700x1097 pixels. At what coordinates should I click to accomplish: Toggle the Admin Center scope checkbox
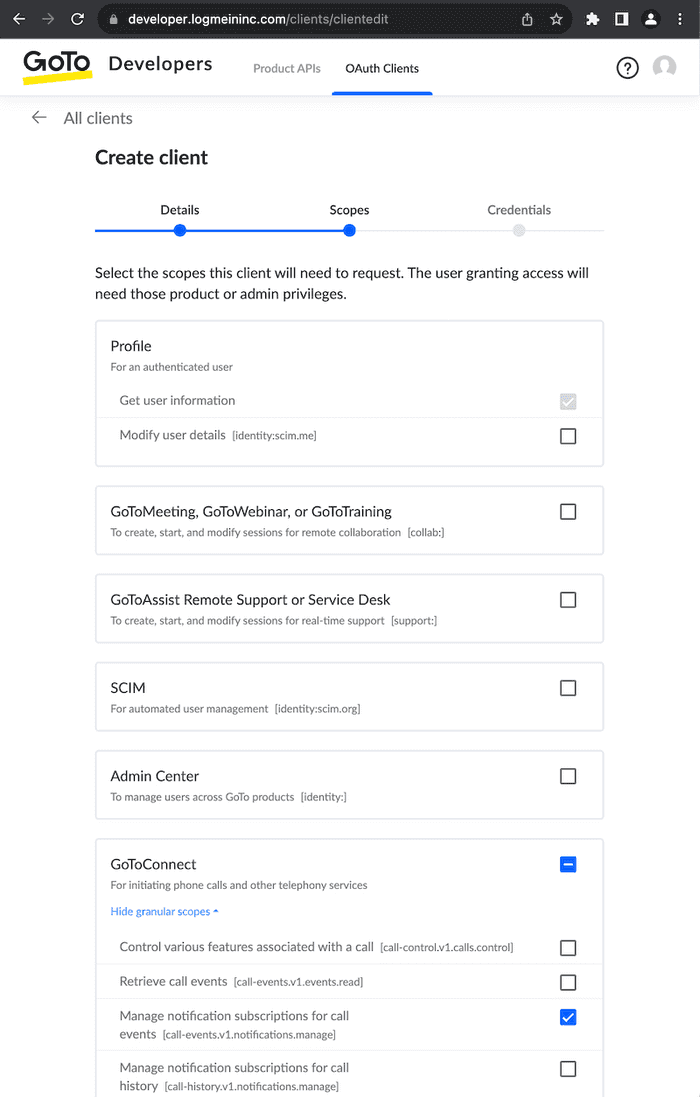click(568, 776)
